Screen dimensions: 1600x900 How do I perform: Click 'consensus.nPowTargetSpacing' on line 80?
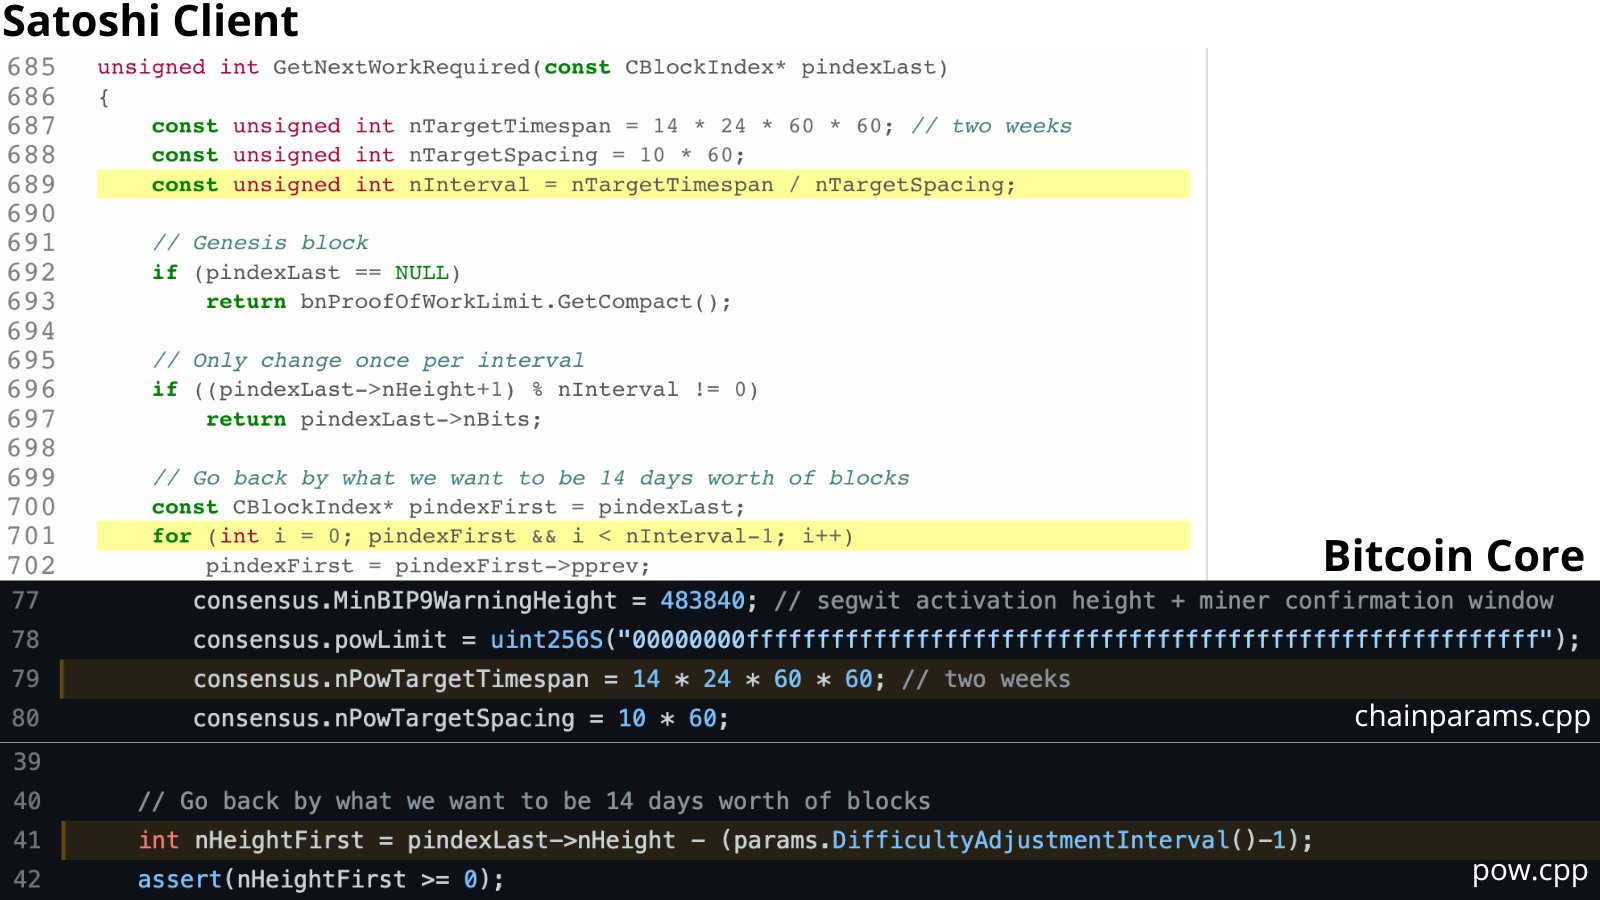click(383, 719)
